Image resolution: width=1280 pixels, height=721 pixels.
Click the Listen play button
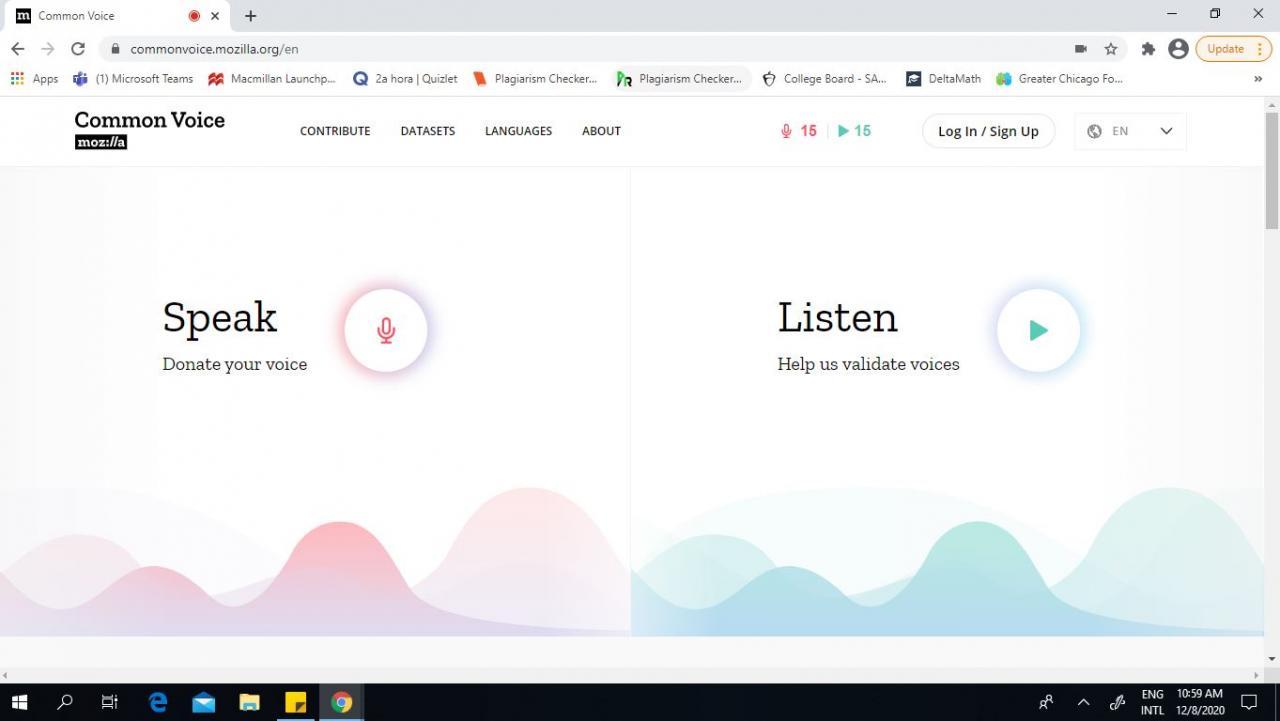click(x=1038, y=330)
